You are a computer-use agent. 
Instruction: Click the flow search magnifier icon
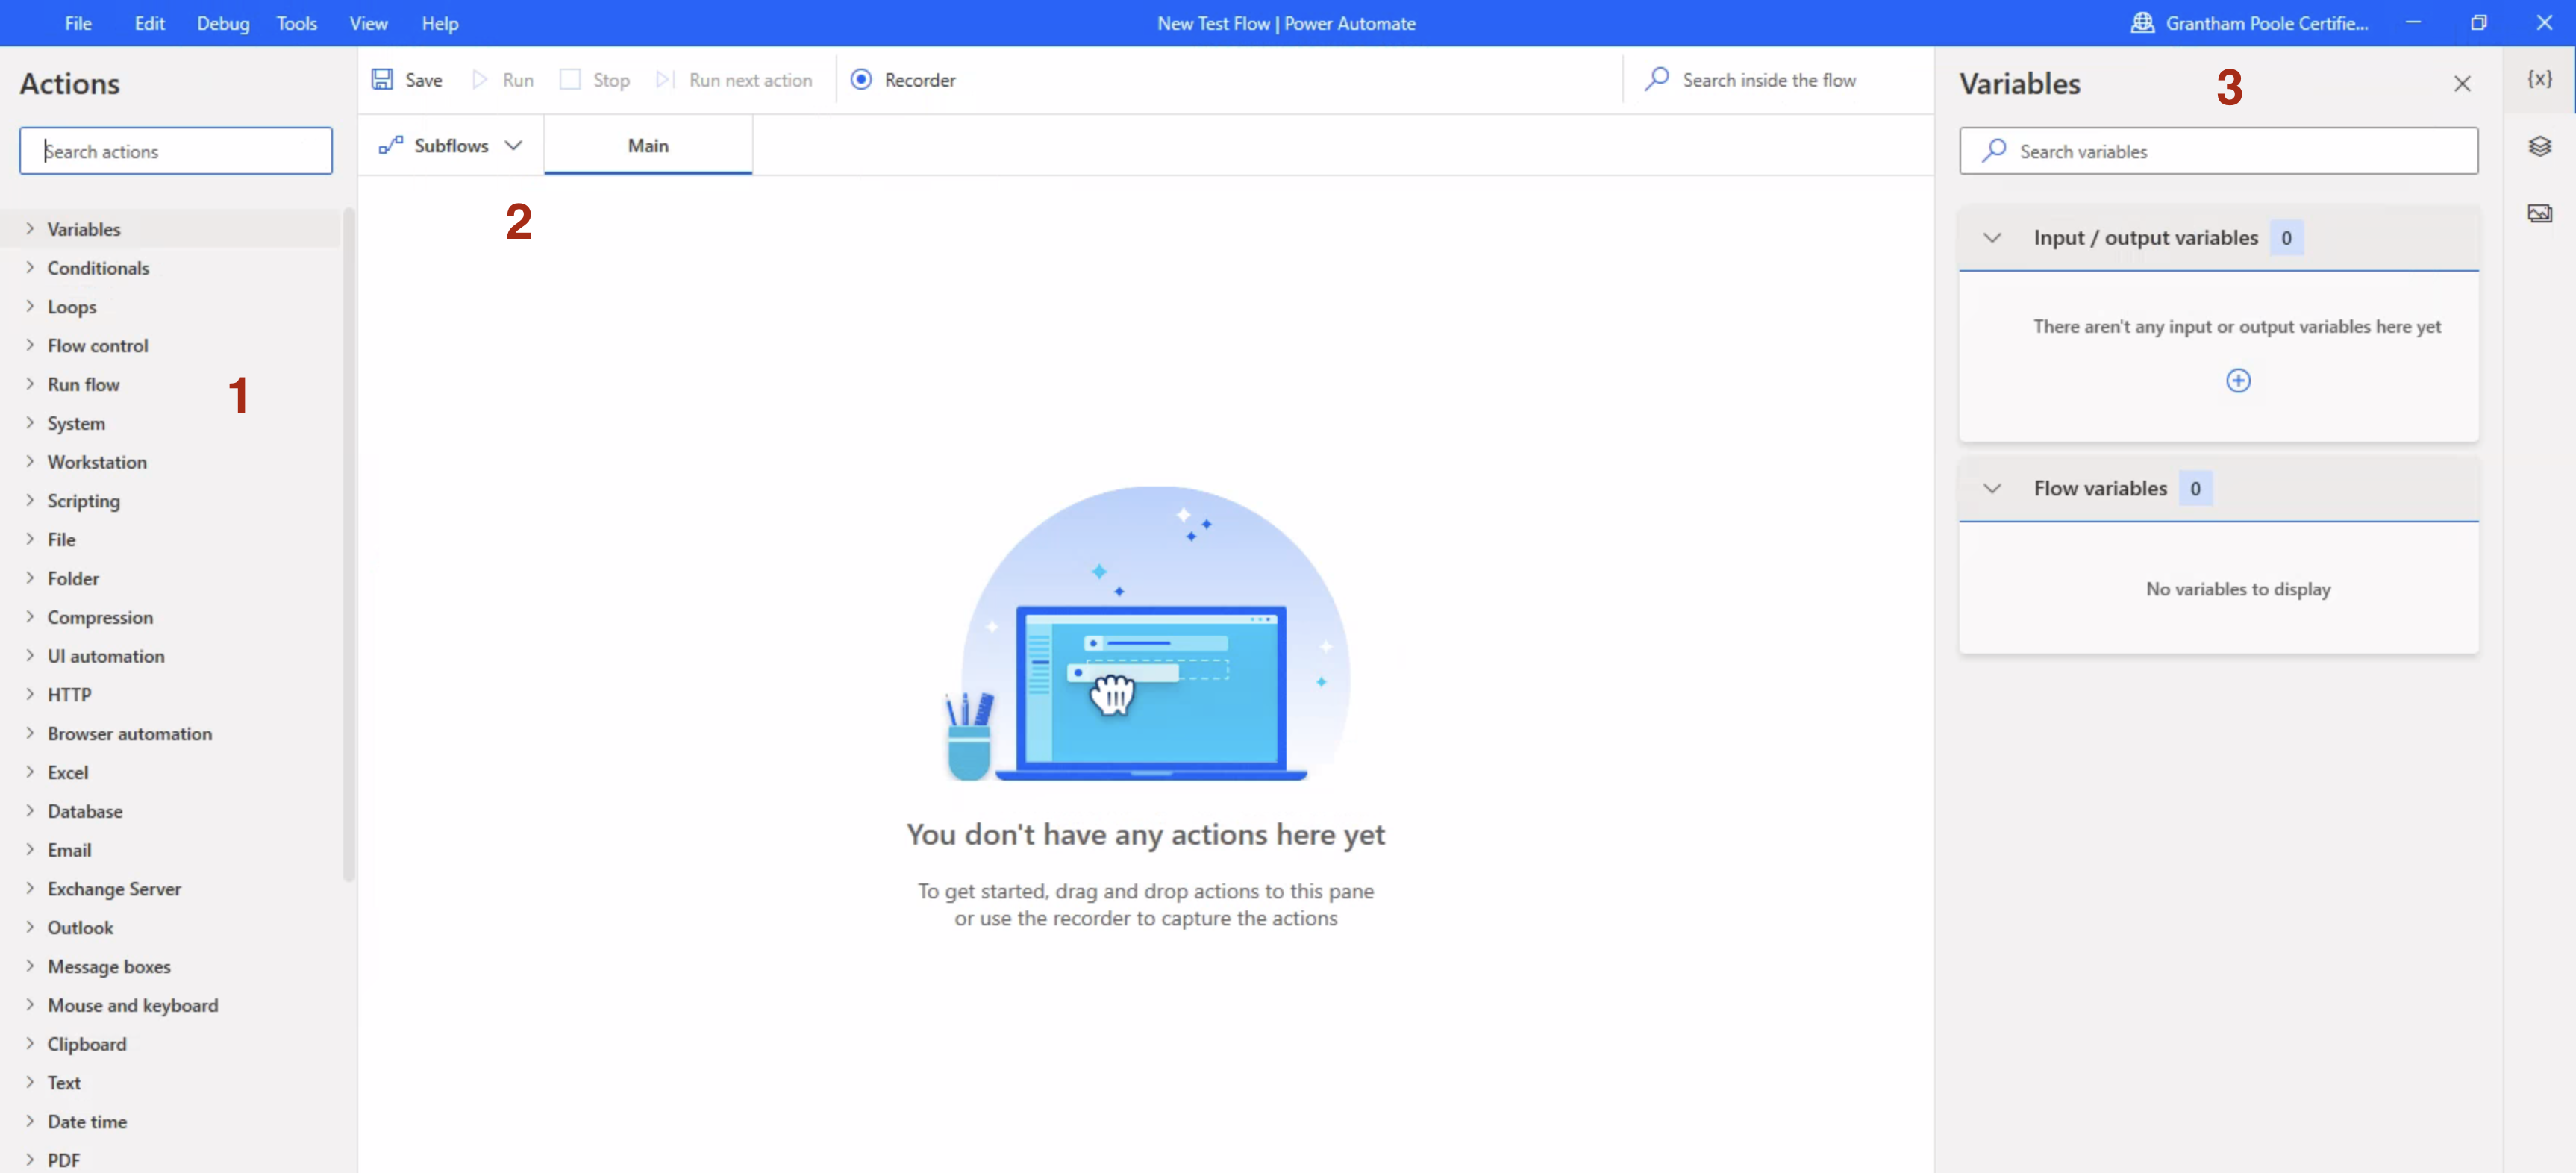(1657, 79)
